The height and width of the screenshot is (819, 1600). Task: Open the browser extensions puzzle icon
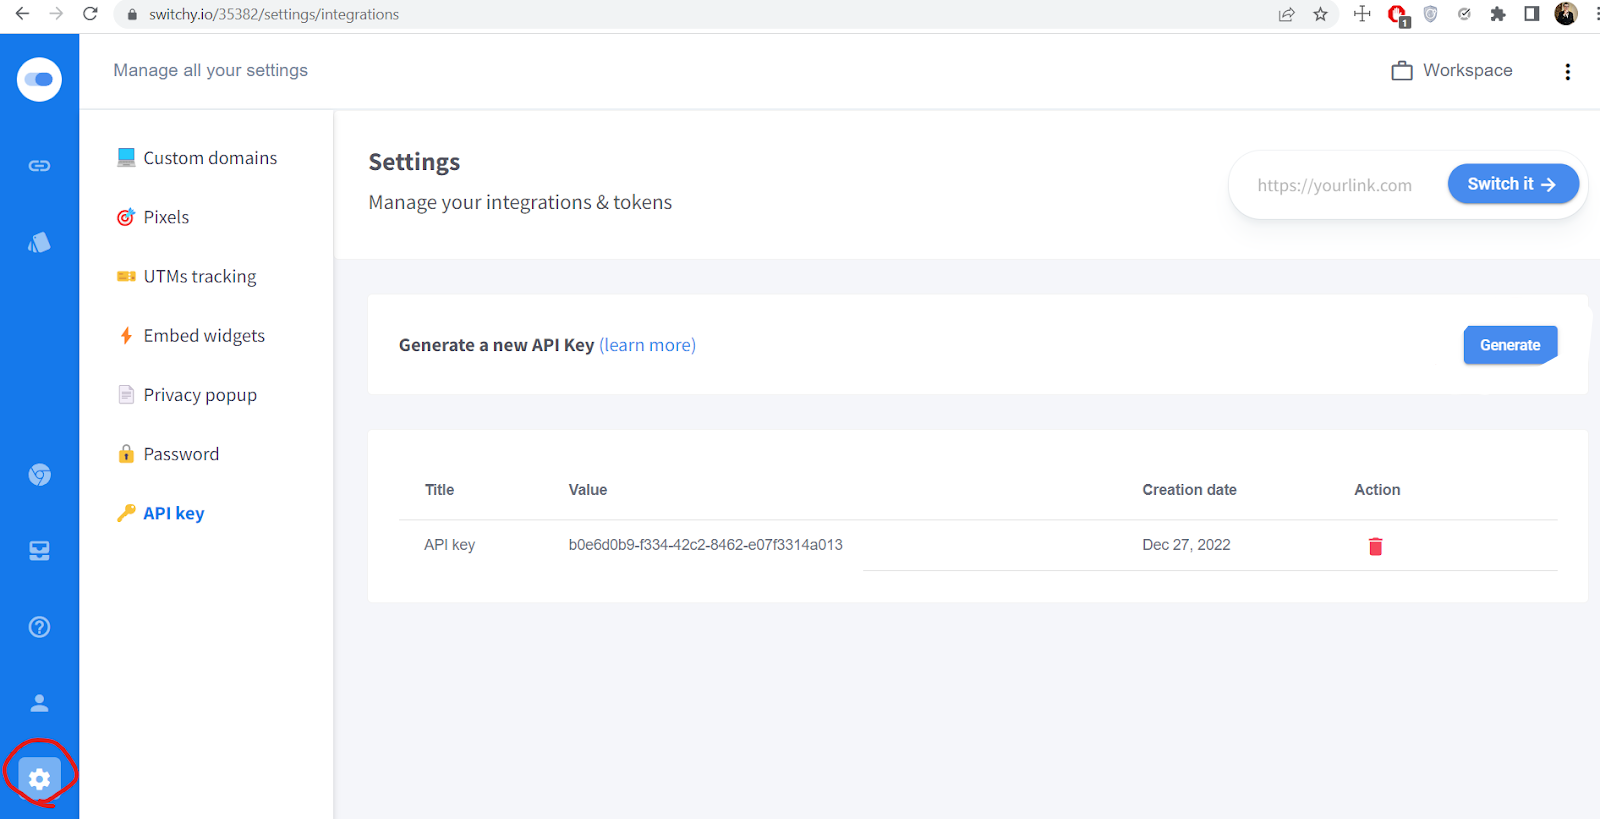point(1497,14)
